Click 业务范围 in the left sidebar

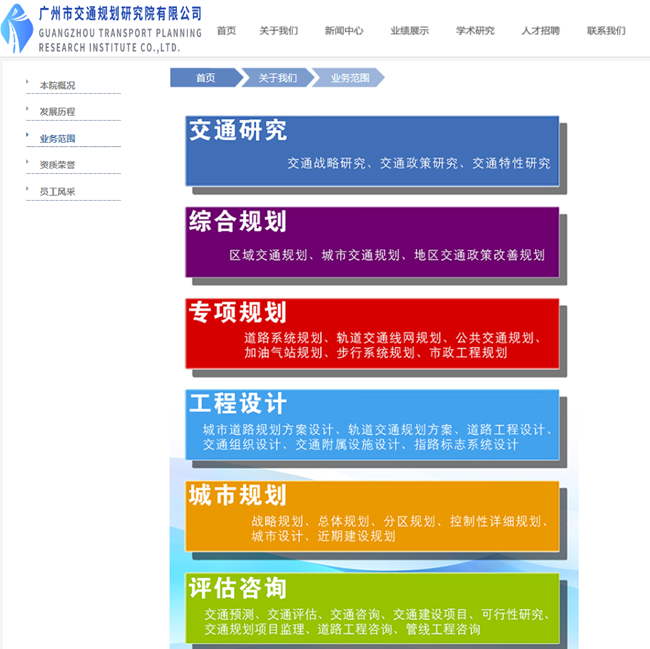tap(57, 139)
